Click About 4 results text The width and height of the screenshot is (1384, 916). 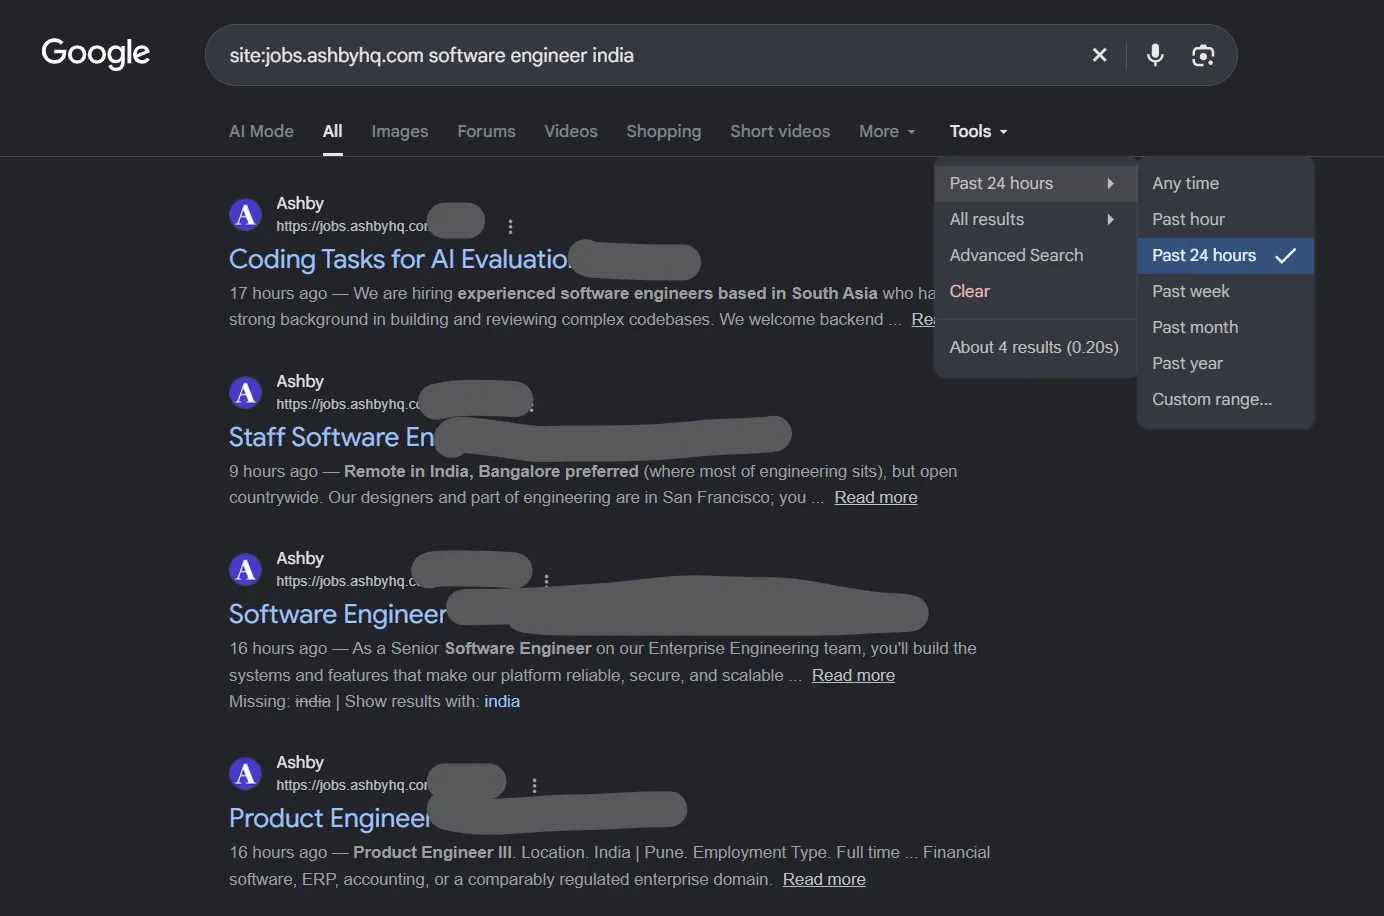[1034, 347]
